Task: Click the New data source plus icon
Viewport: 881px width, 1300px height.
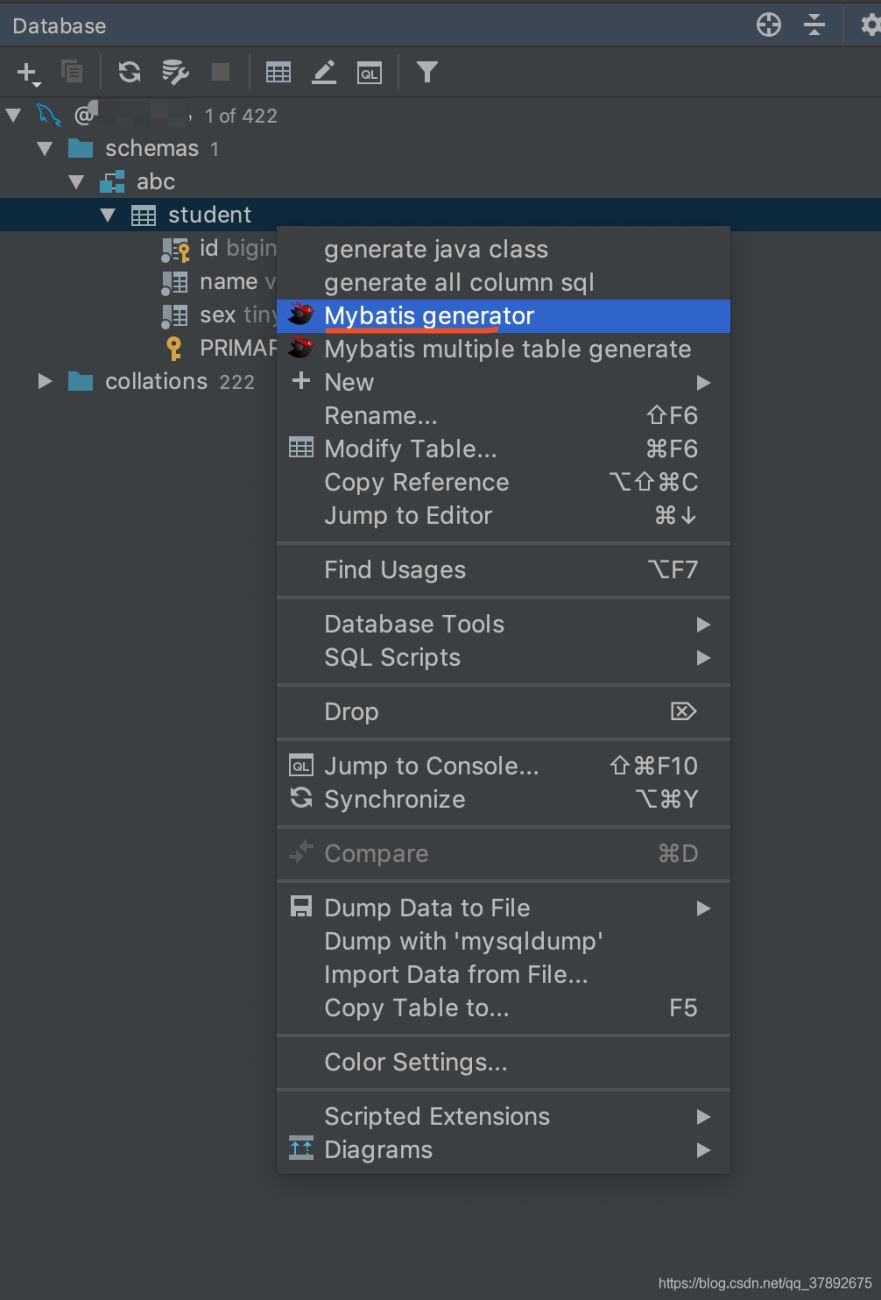Action: click(x=27, y=72)
